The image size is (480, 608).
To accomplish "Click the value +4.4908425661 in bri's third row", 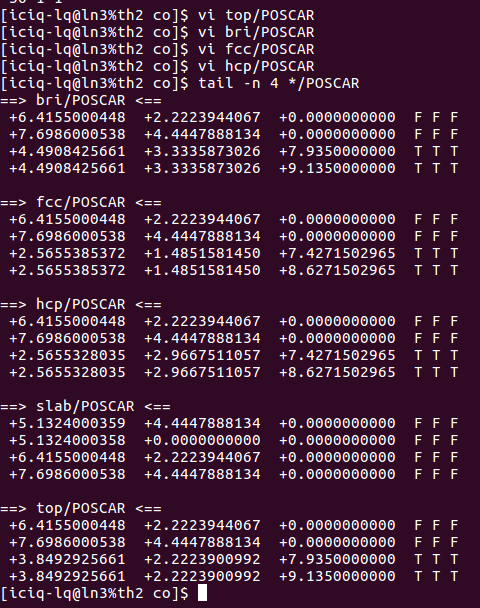I will [67, 151].
